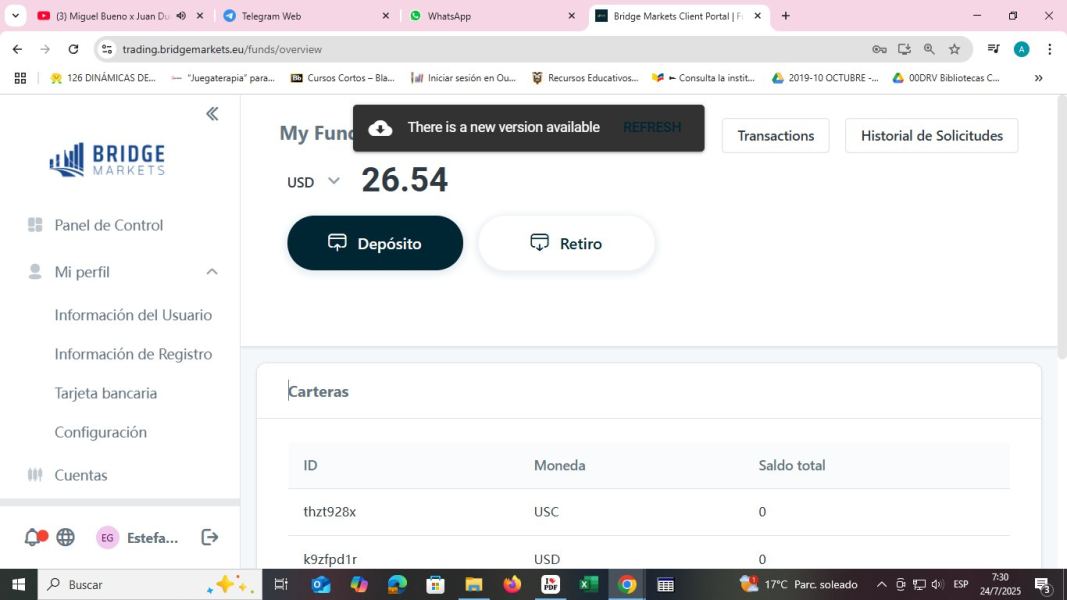Click the Mi perfil person icon
This screenshot has height=600, width=1067.
click(35, 271)
